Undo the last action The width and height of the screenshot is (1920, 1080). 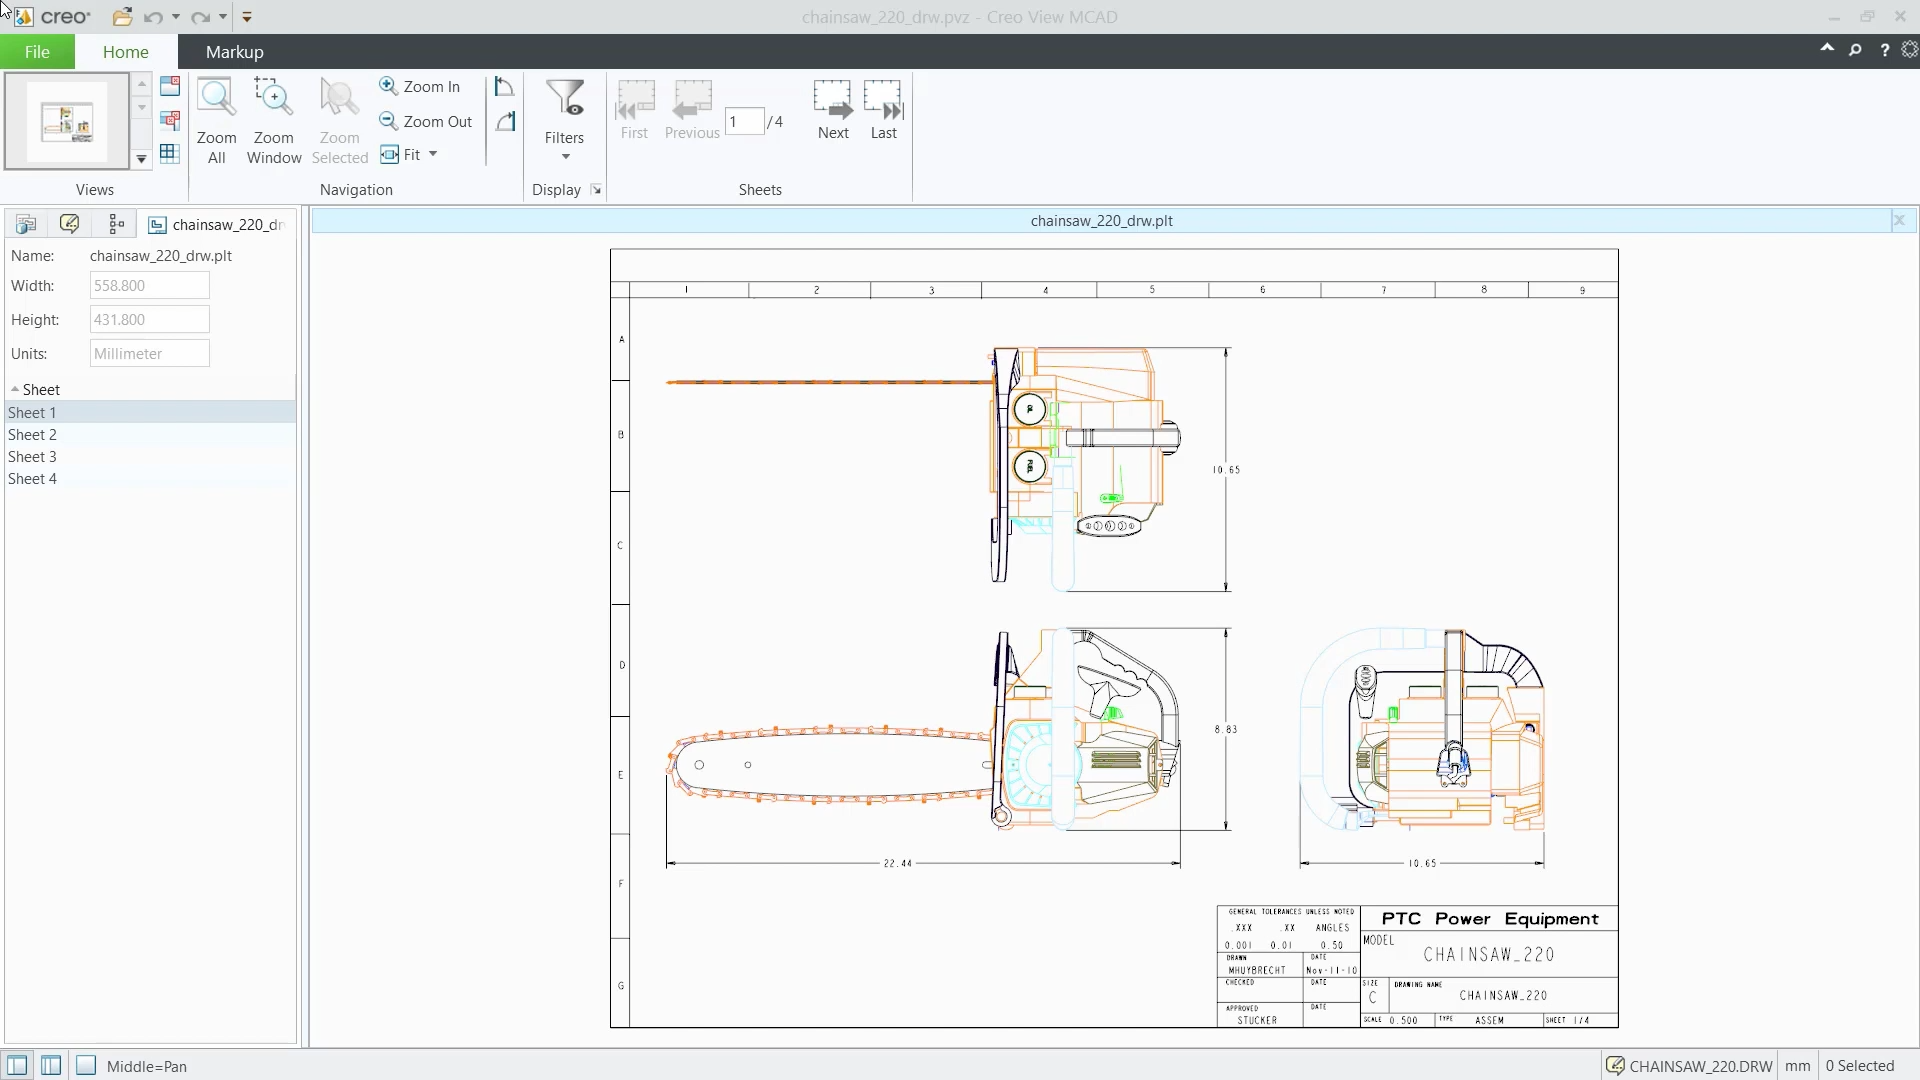pyautogui.click(x=153, y=17)
